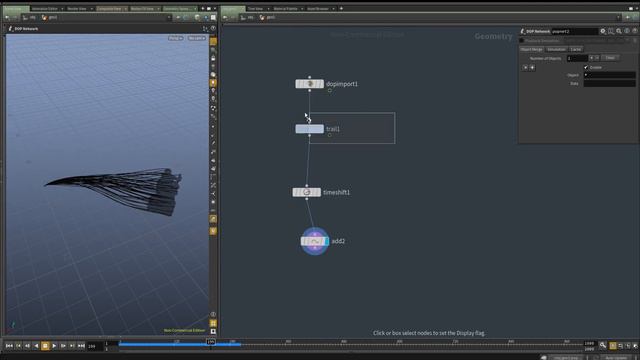Screen dimensions: 640x360
Task: Open the Persp camera menu in viewport
Action: (x=176, y=38)
